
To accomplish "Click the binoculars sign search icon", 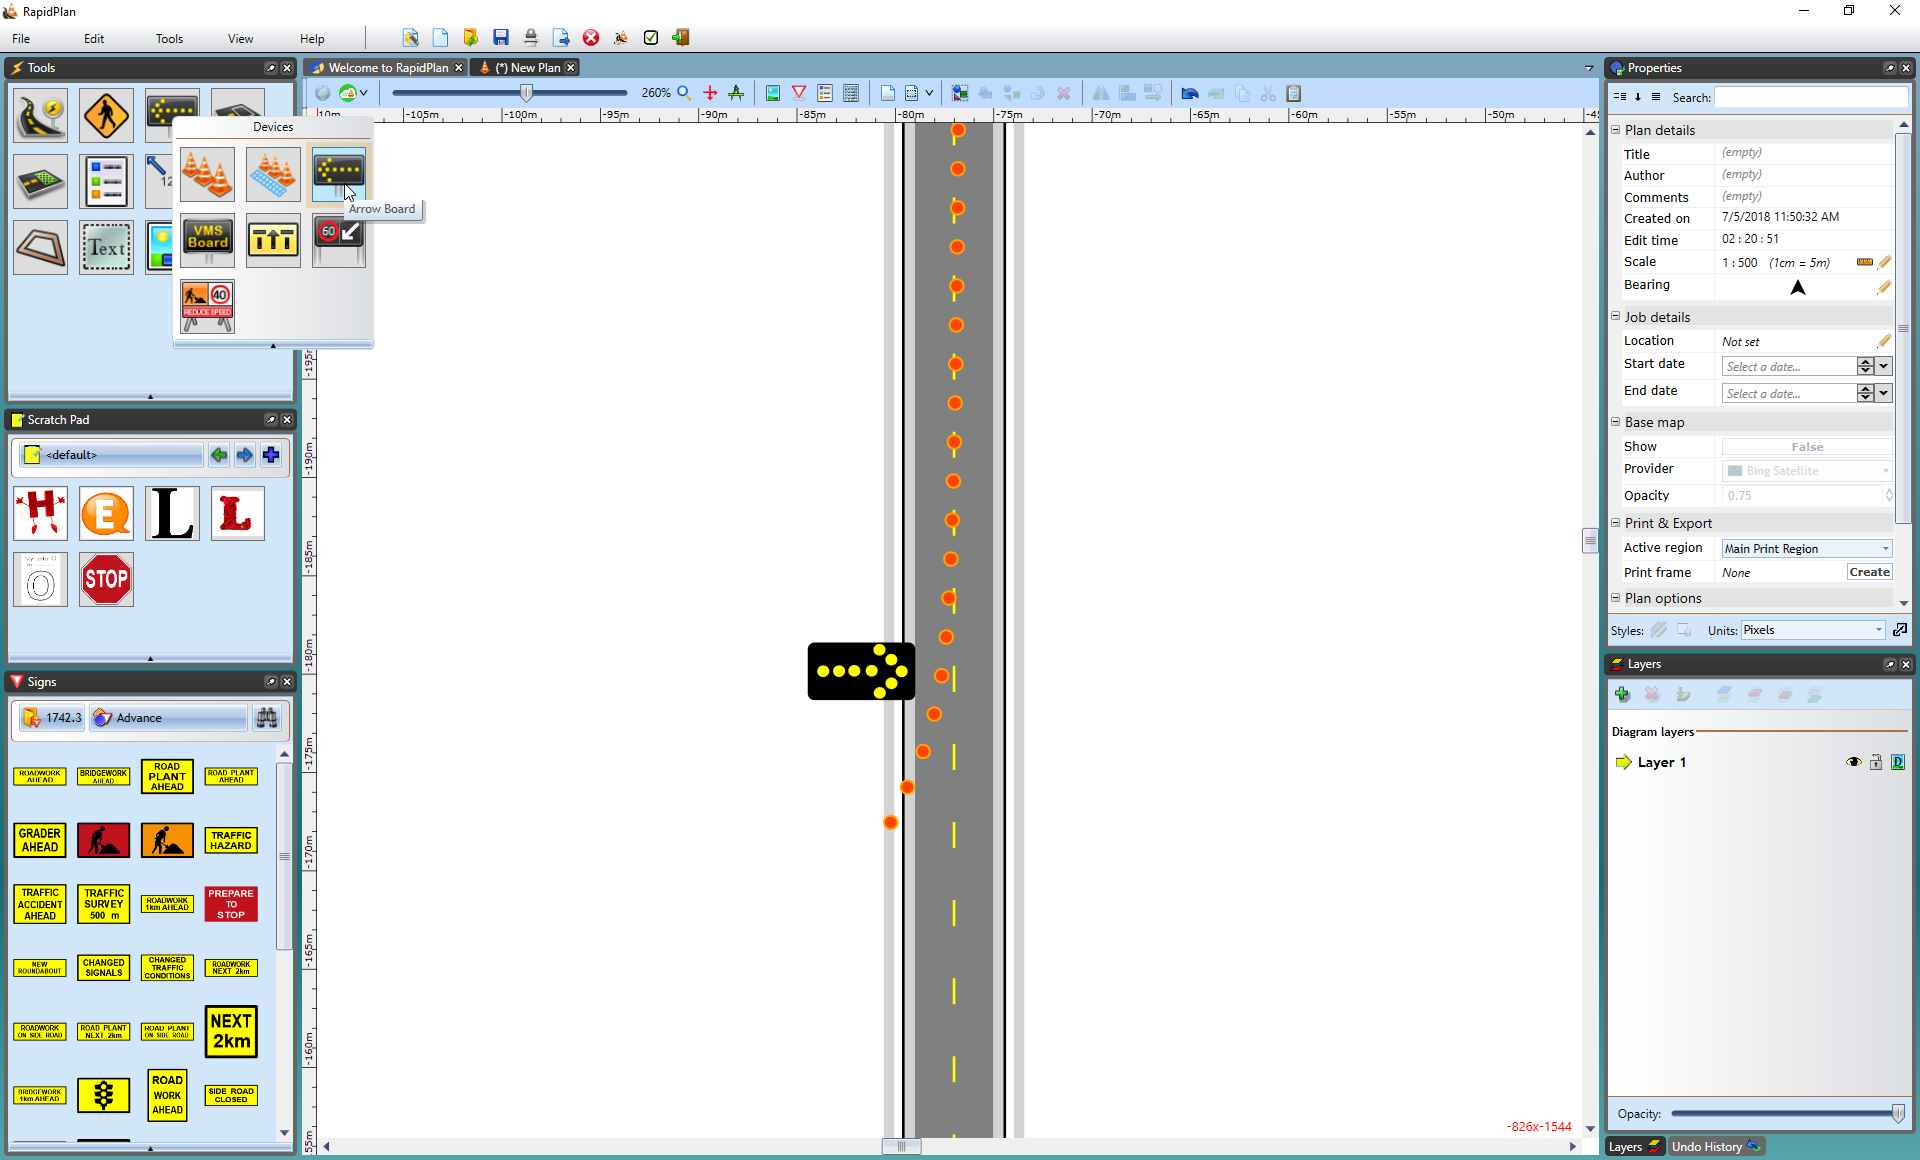I will (267, 718).
